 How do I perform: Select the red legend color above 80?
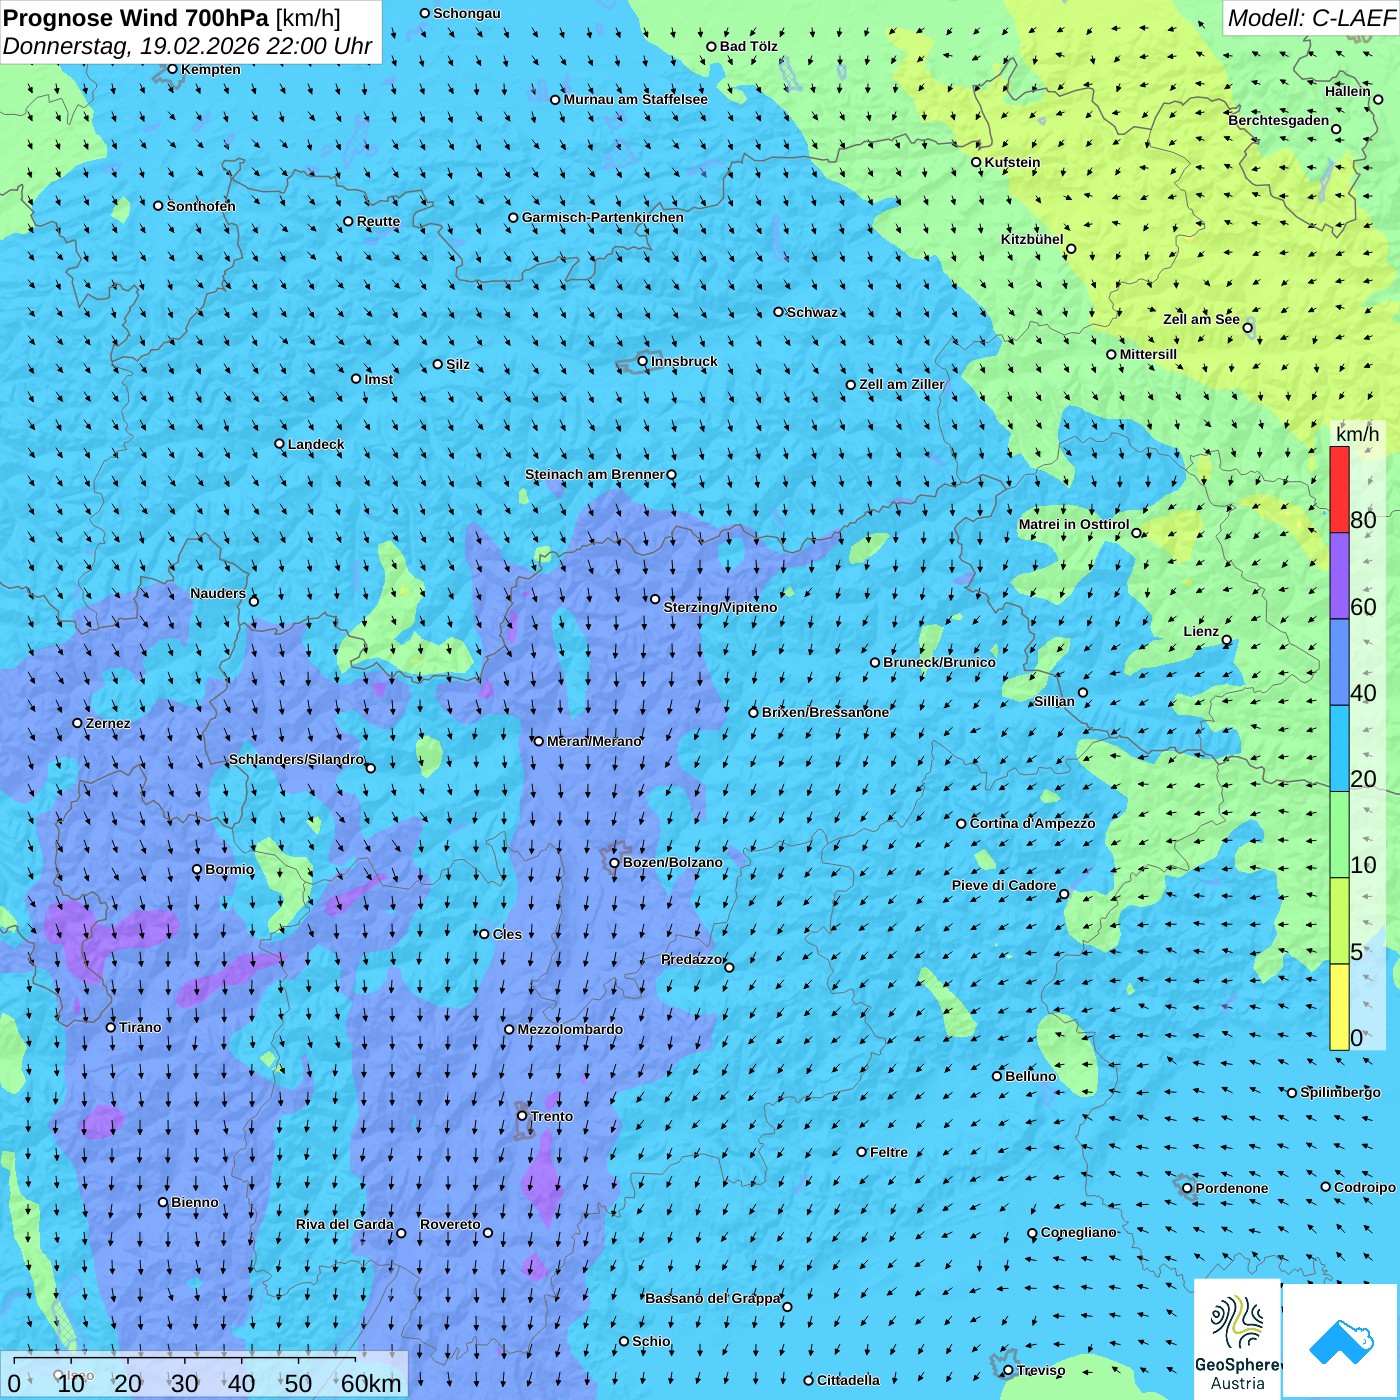[x=1339, y=489]
